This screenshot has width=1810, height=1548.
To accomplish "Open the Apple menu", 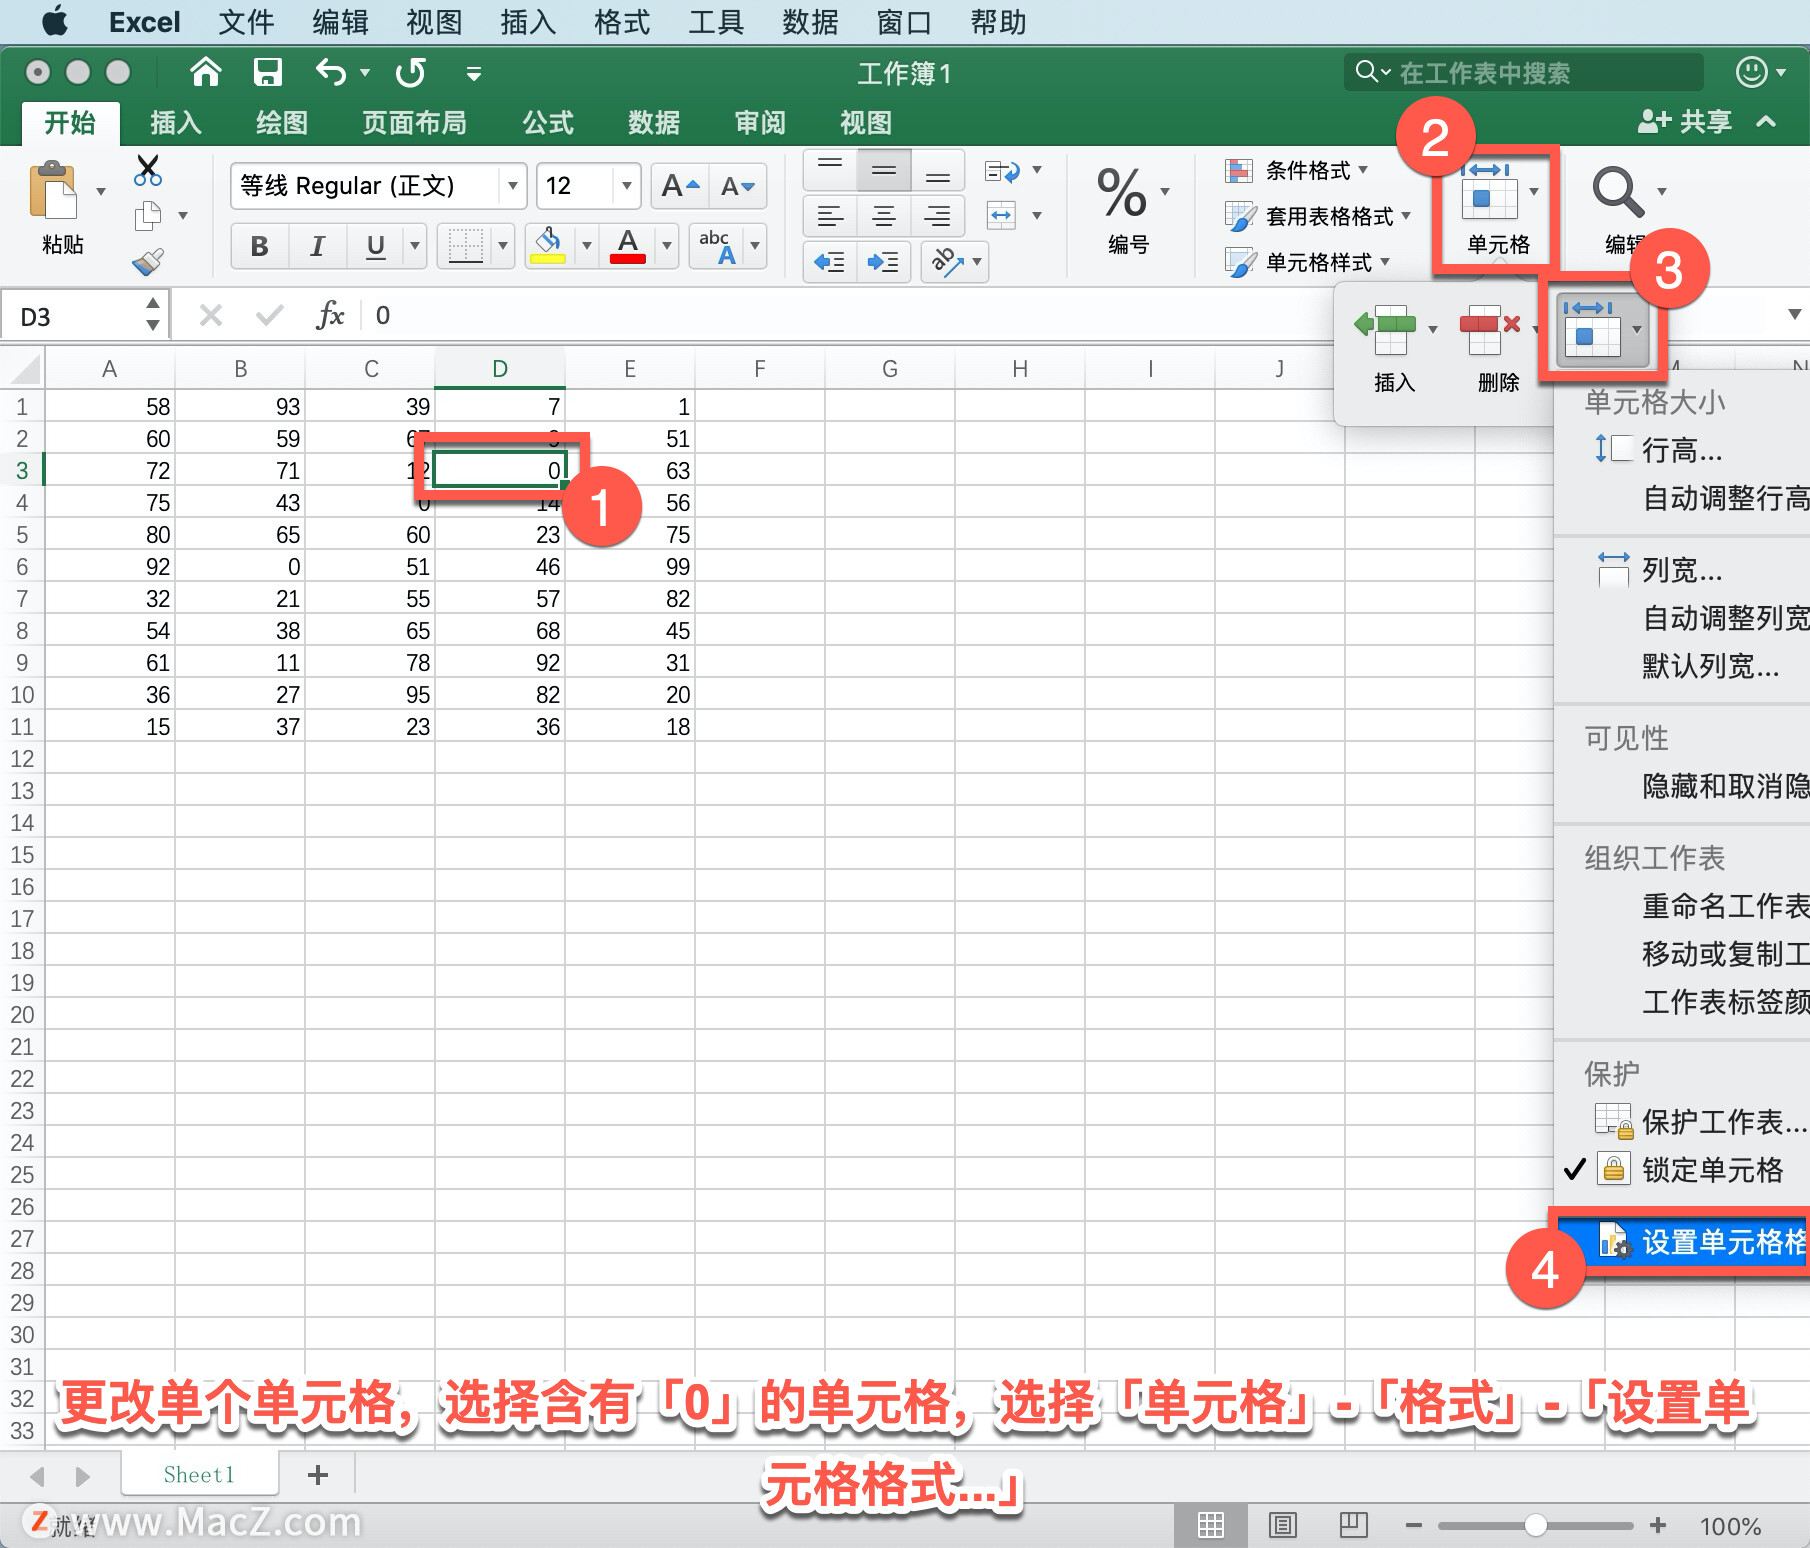I will (x=54, y=21).
